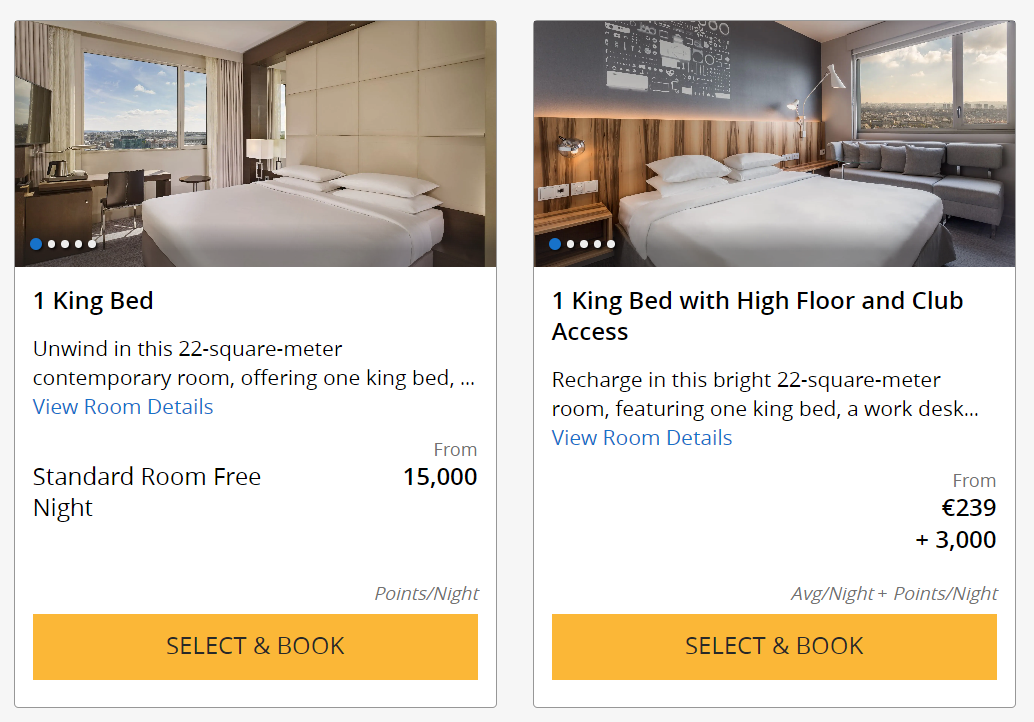Click first carousel dot on 1 King Bed photo
This screenshot has height=722, width=1034.
36,243
